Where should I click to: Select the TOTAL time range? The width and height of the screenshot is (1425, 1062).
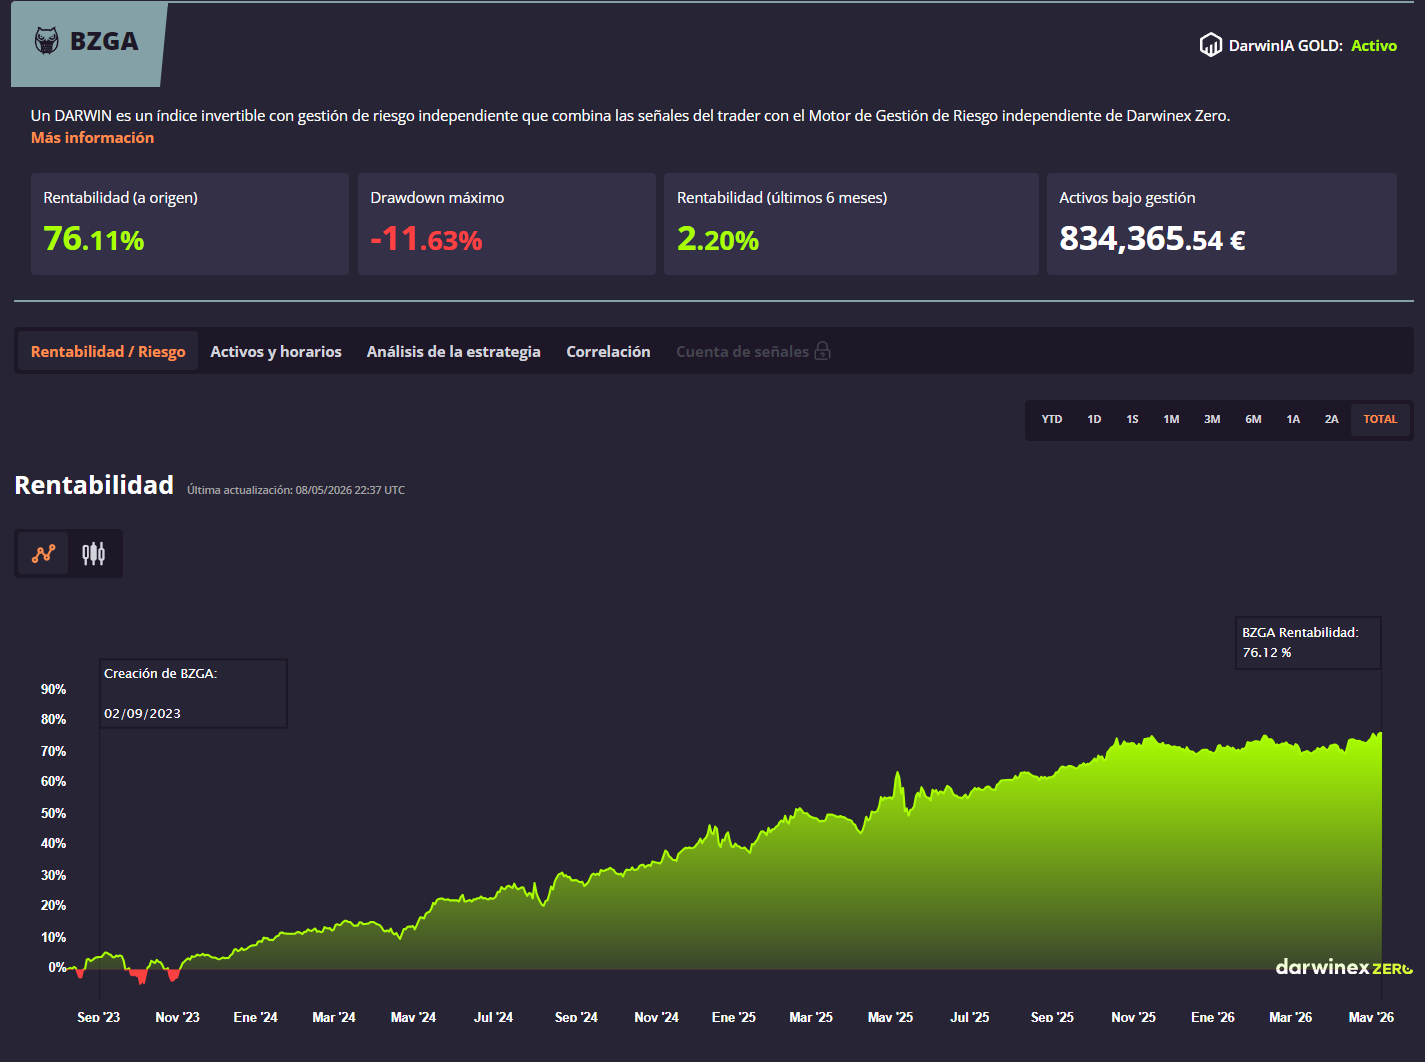coord(1380,420)
